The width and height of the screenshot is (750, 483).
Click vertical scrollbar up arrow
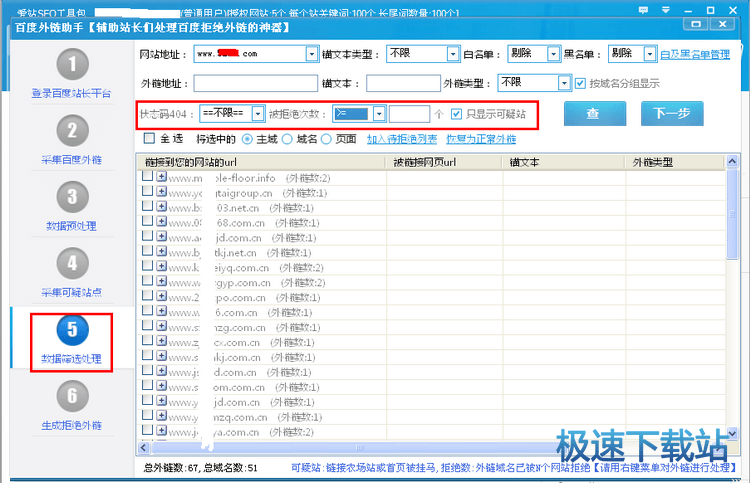732,162
